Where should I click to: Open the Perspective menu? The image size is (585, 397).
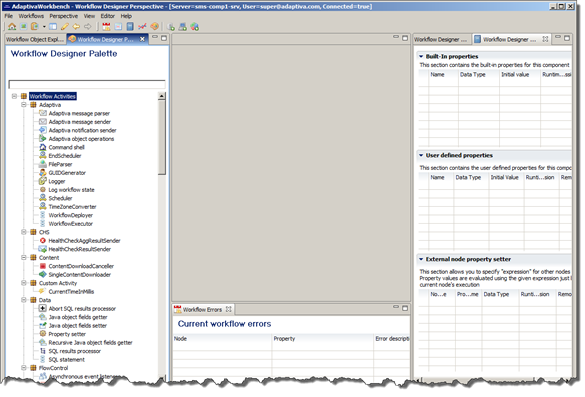click(x=64, y=16)
